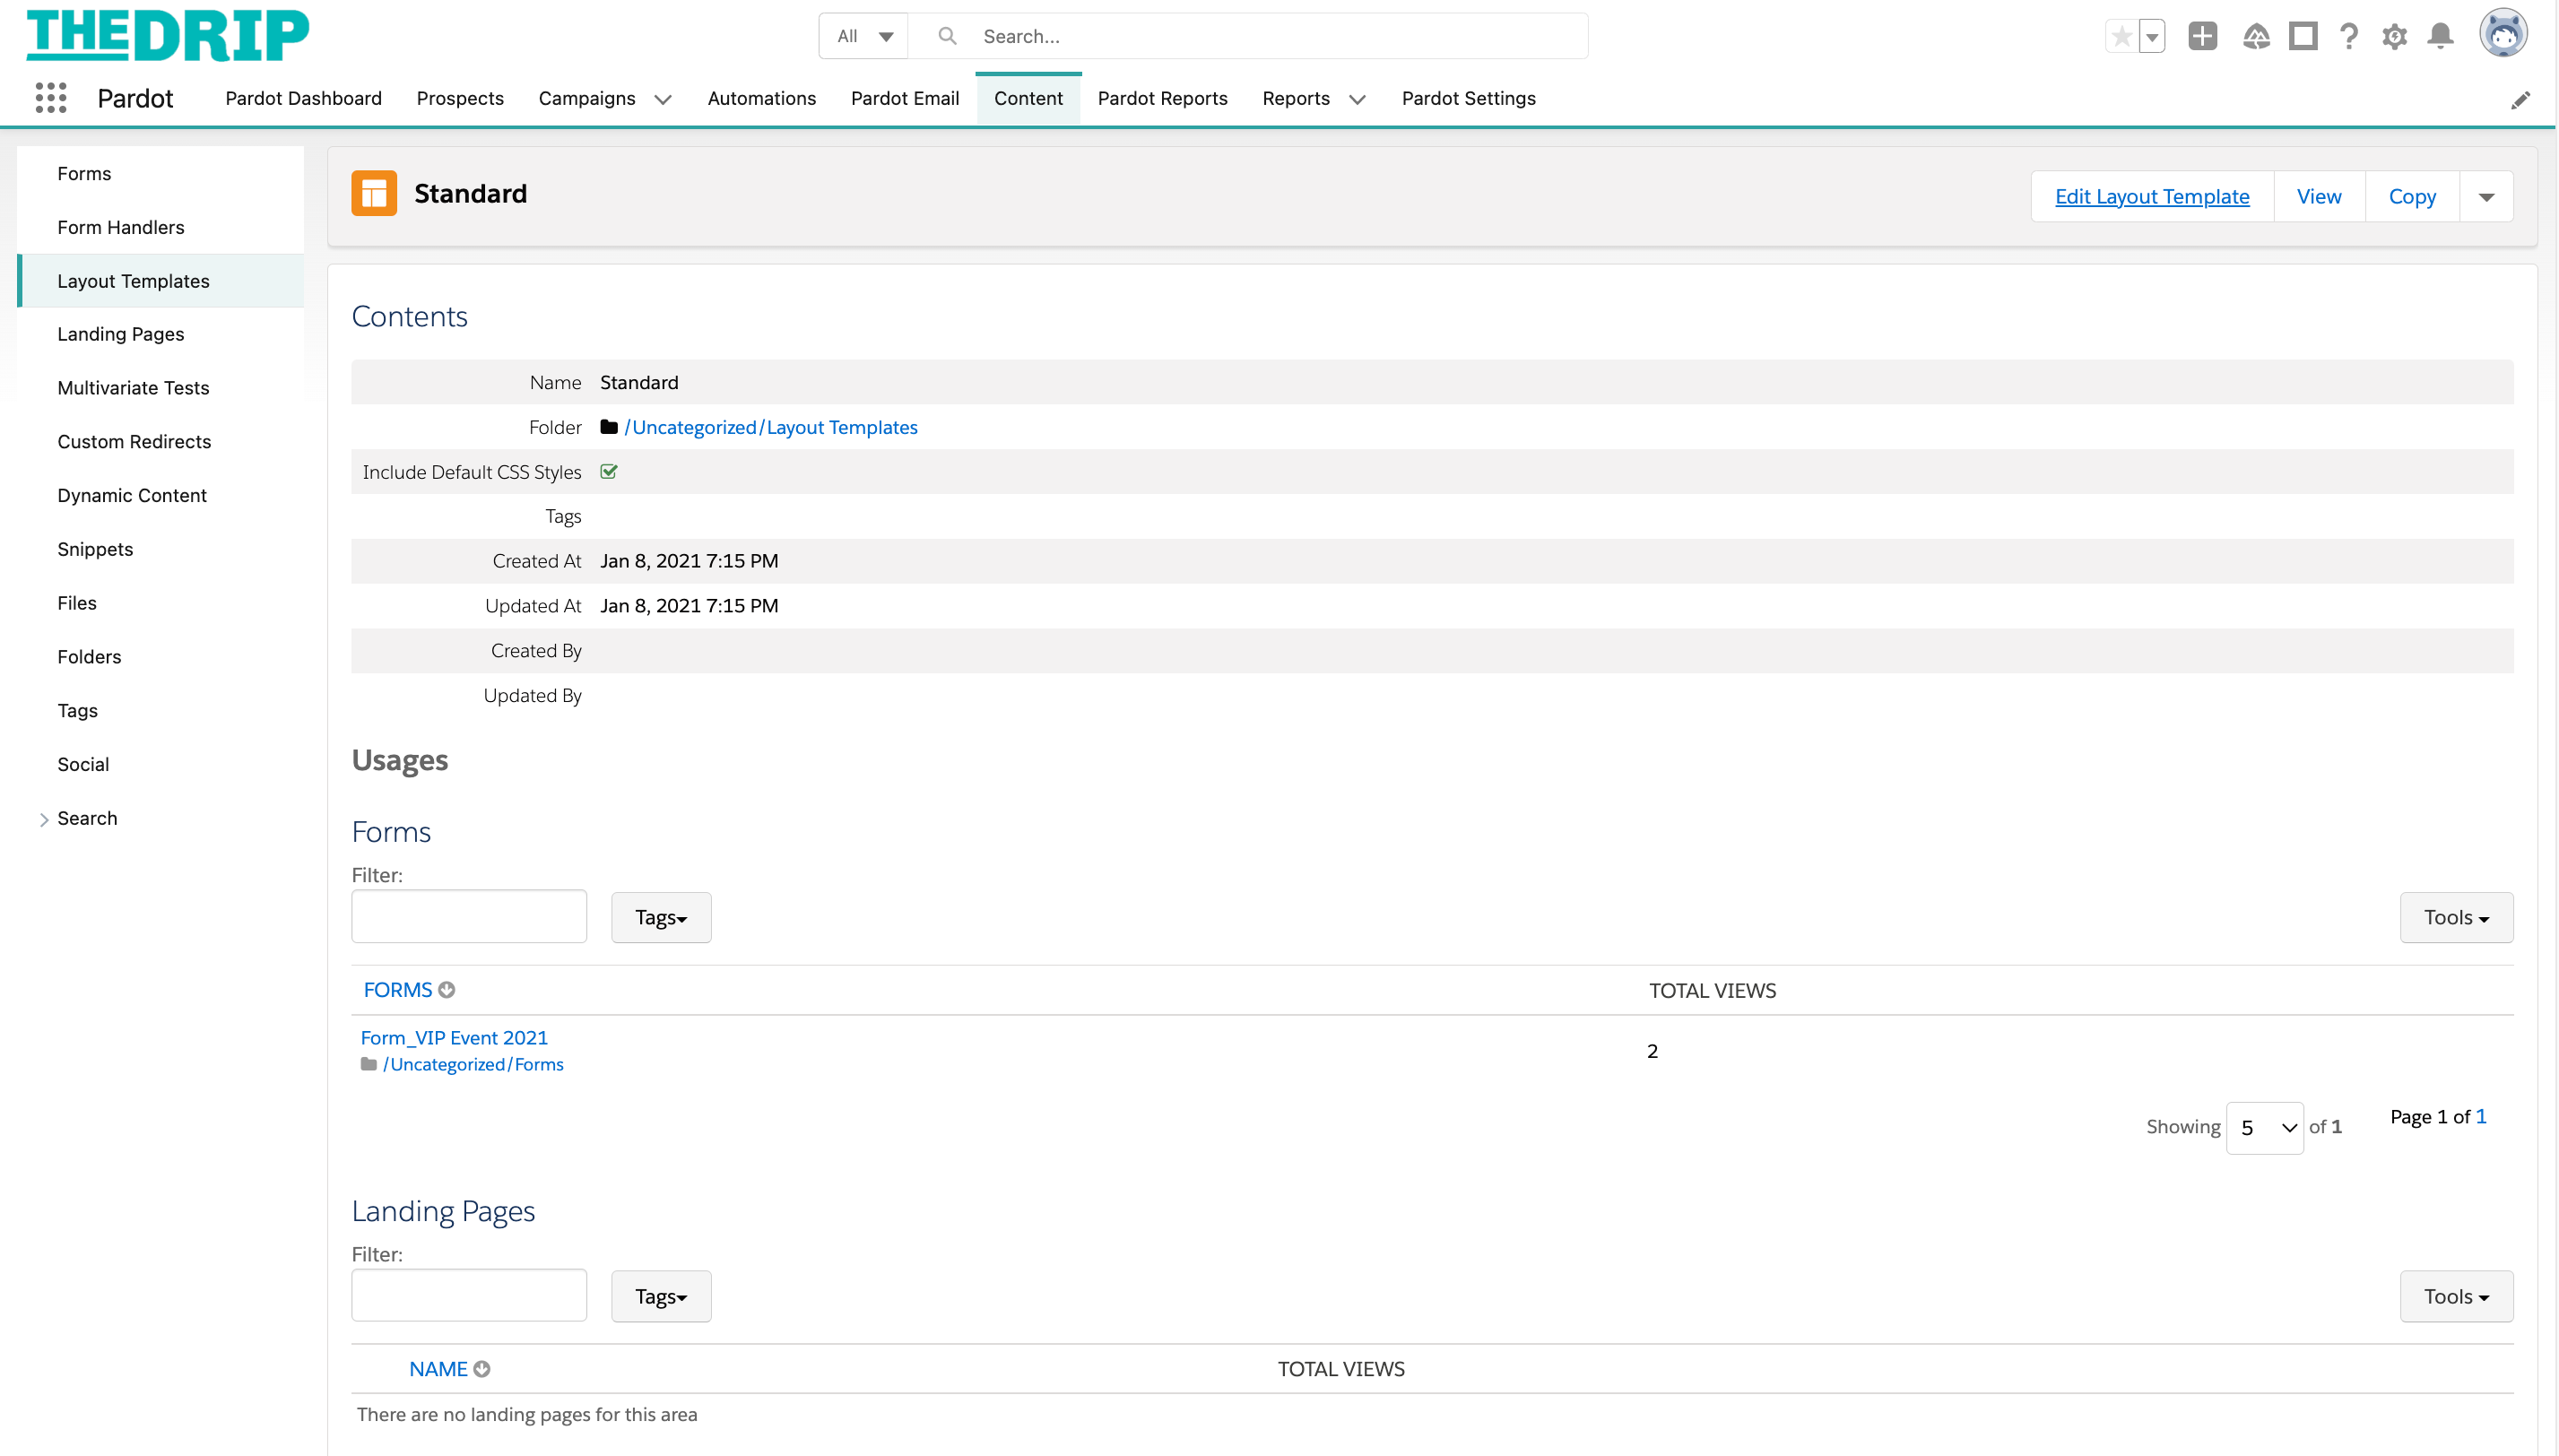This screenshot has width=2559, height=1456.
Task: Open Tags dropdown in Forms section
Action: coord(661,917)
